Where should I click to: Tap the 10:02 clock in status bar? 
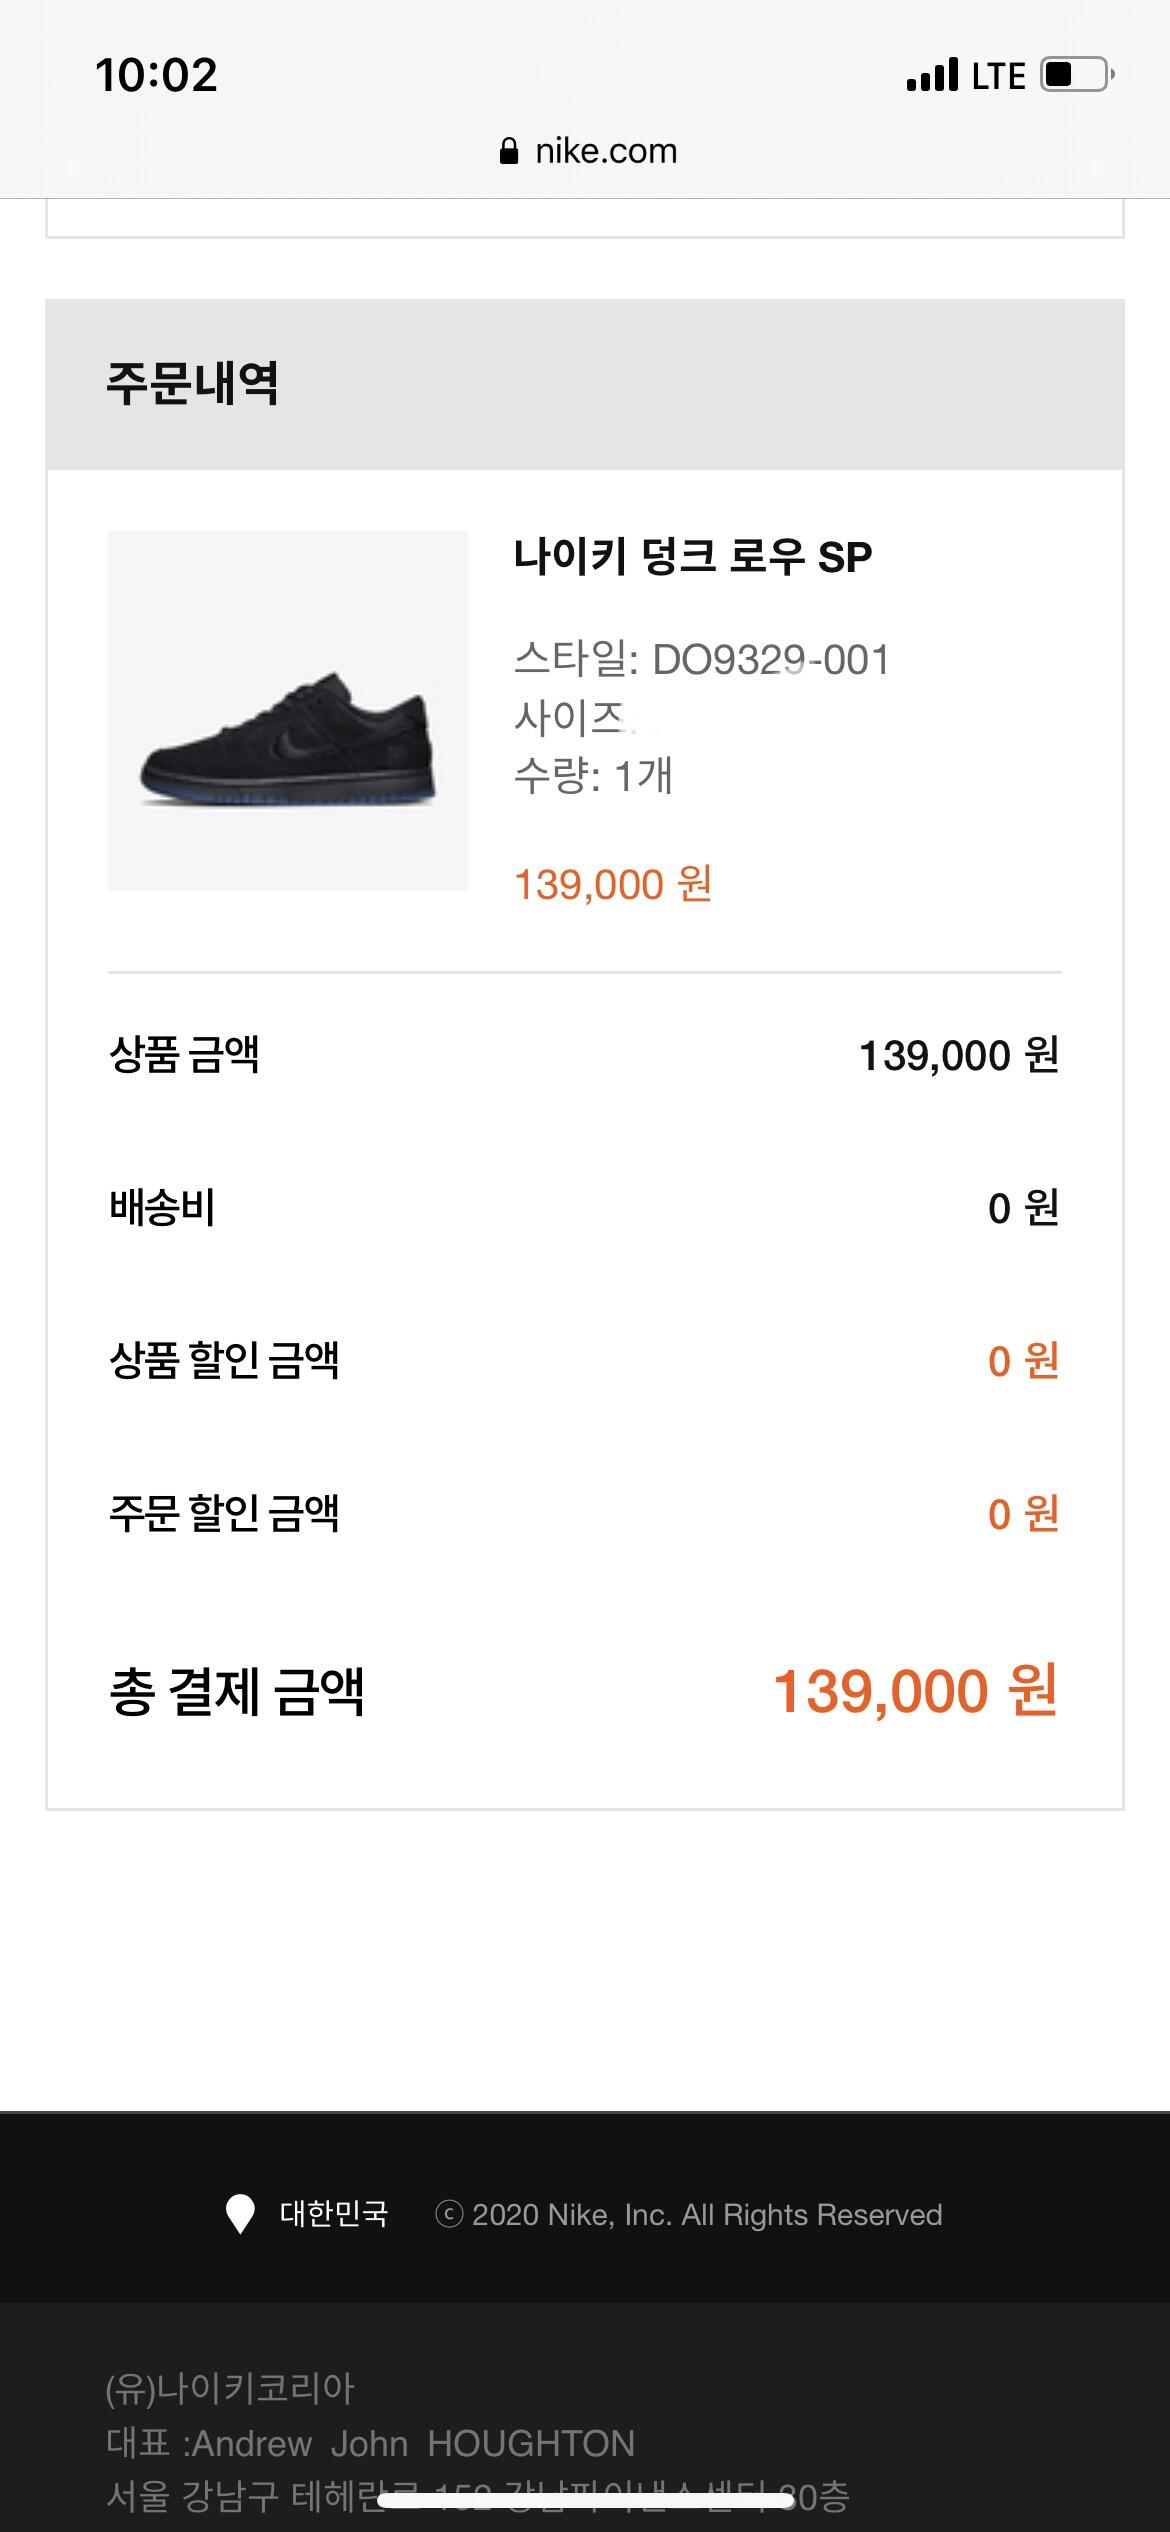pyautogui.click(x=156, y=76)
